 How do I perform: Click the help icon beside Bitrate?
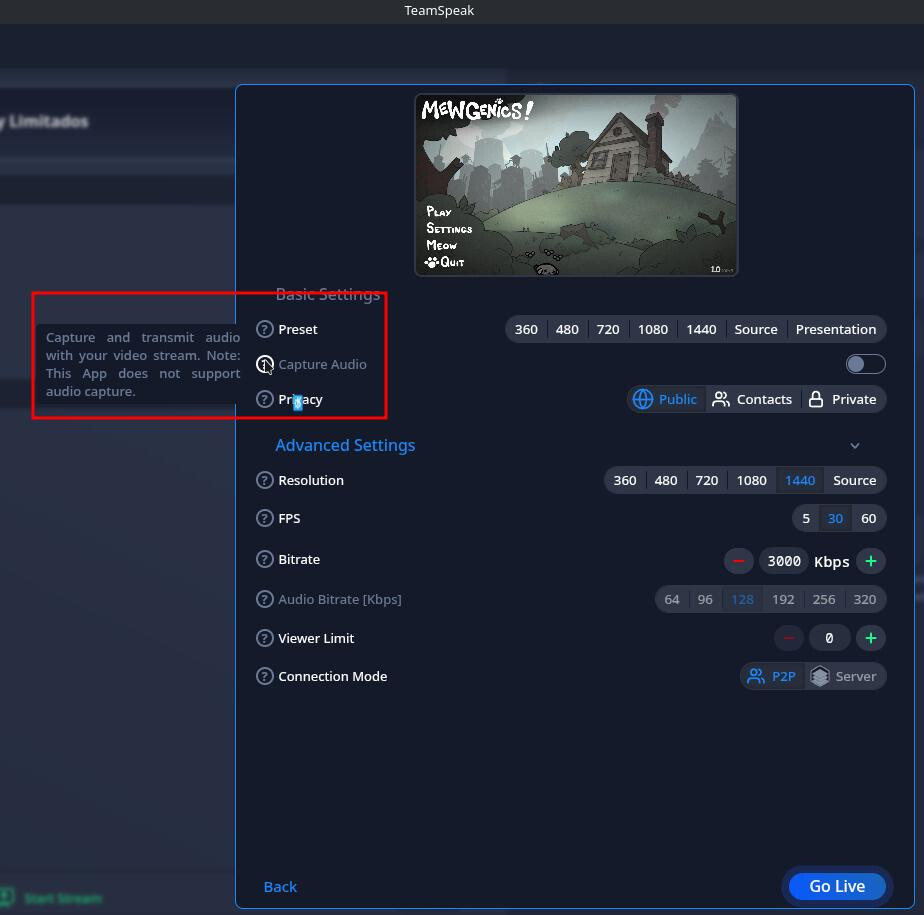coord(265,559)
